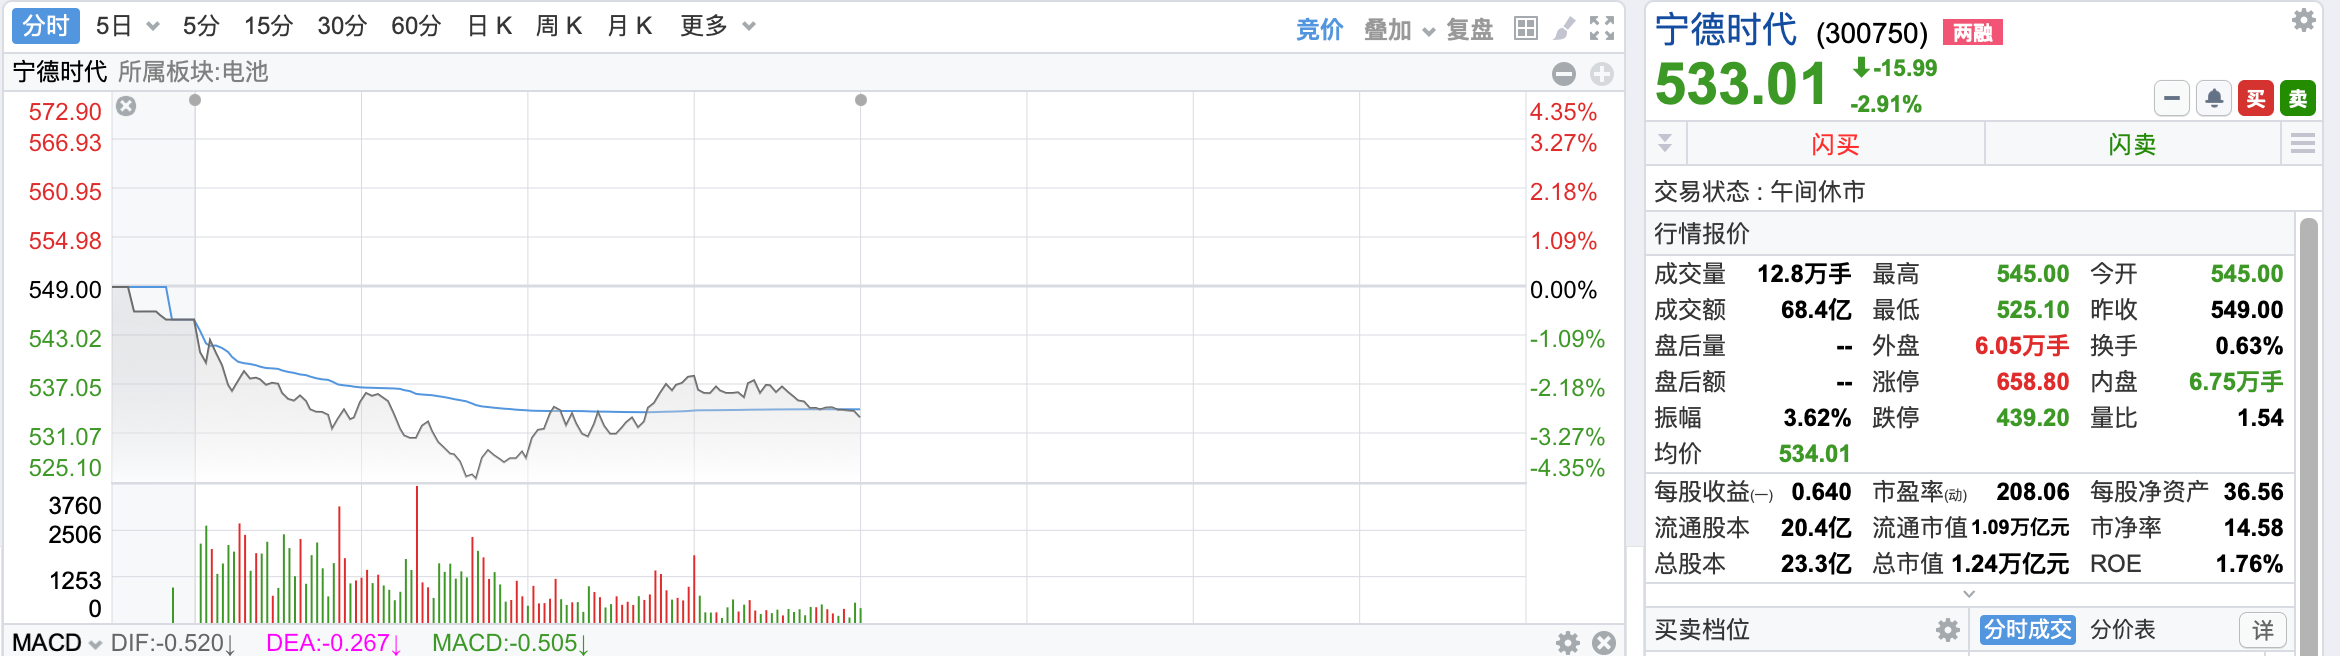Open quote panel settings gear
Image resolution: width=2340 pixels, height=656 pixels.
click(2304, 20)
